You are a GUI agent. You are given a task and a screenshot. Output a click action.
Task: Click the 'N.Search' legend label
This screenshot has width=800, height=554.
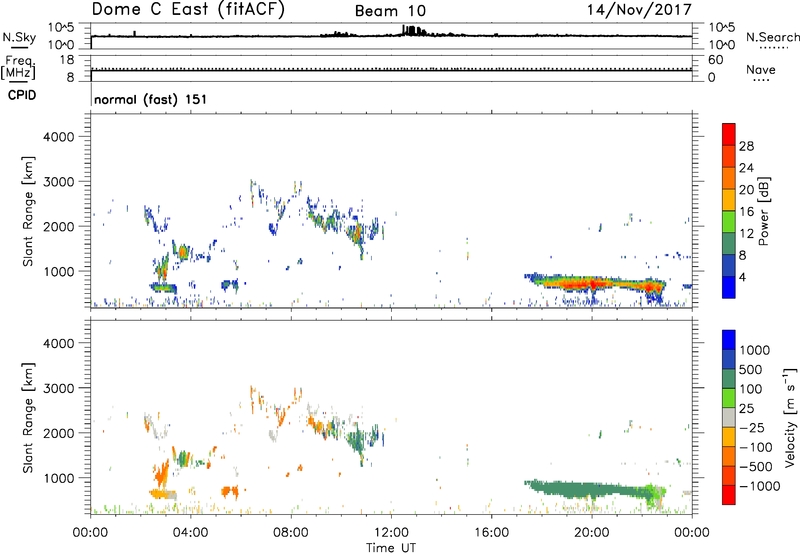pos(772,37)
